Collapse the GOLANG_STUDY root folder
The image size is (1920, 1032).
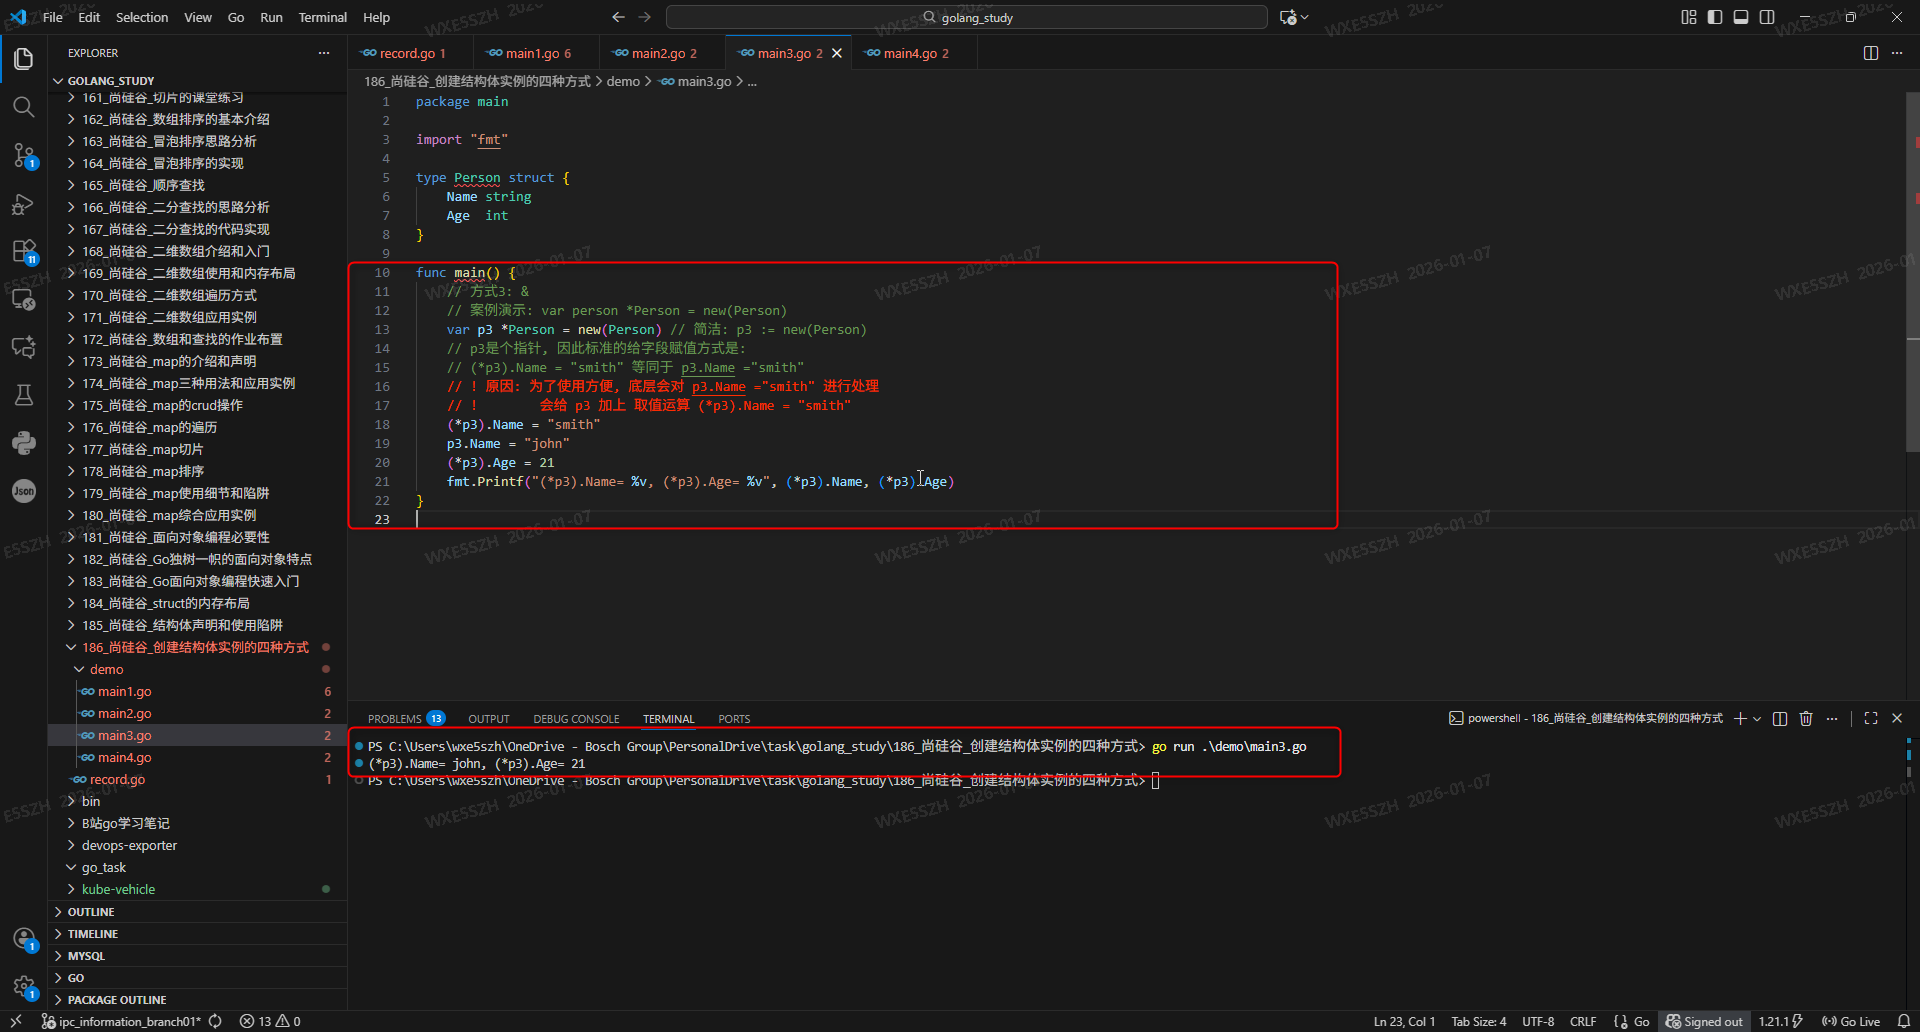coord(198,81)
